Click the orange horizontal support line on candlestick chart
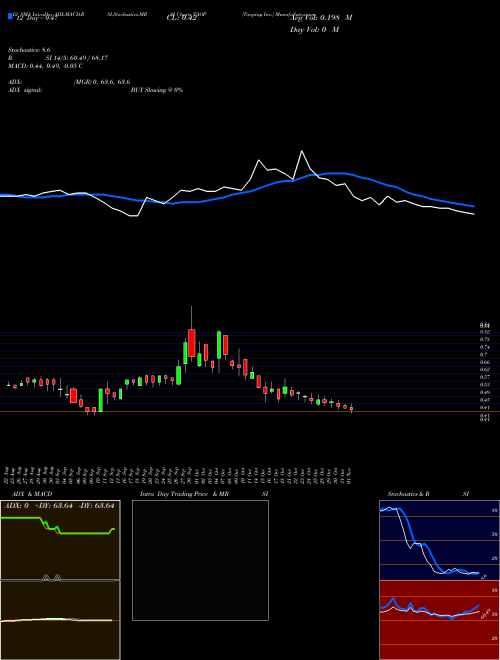 (250, 412)
